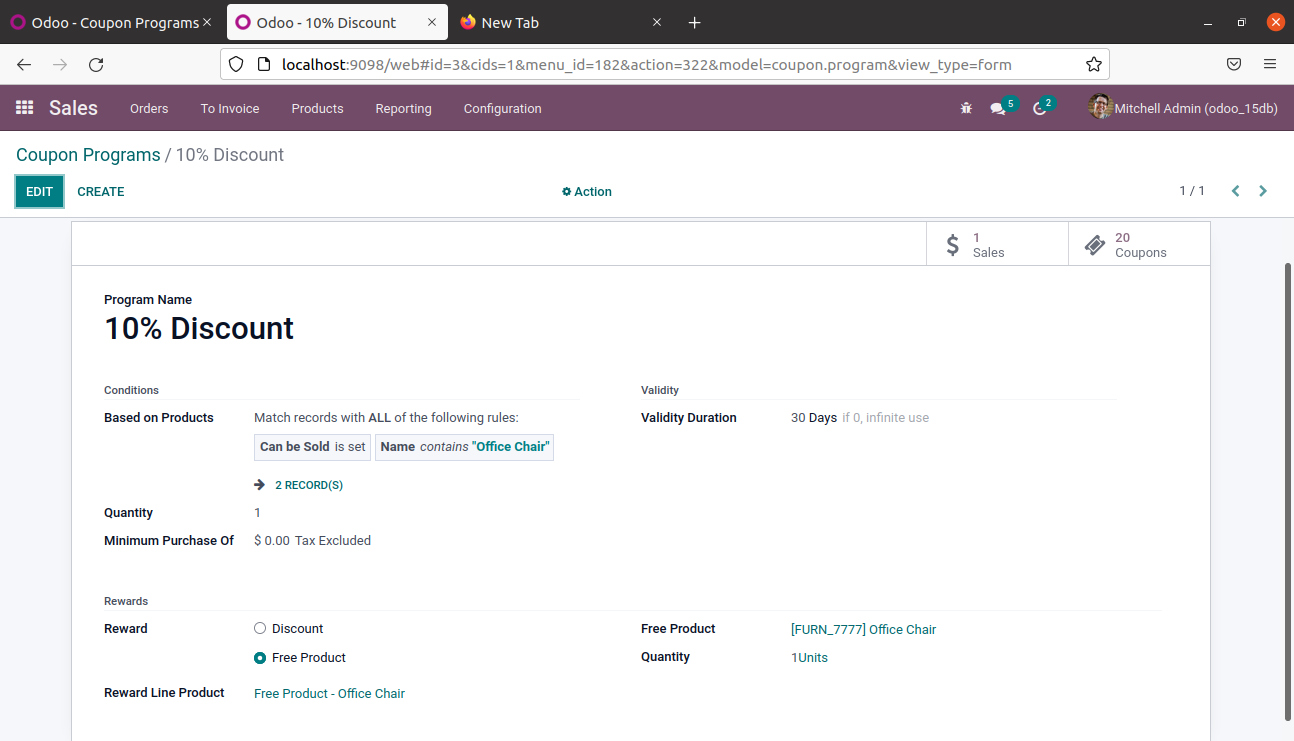Click the site shield icon in address bar
The height and width of the screenshot is (741, 1294).
coord(236,64)
